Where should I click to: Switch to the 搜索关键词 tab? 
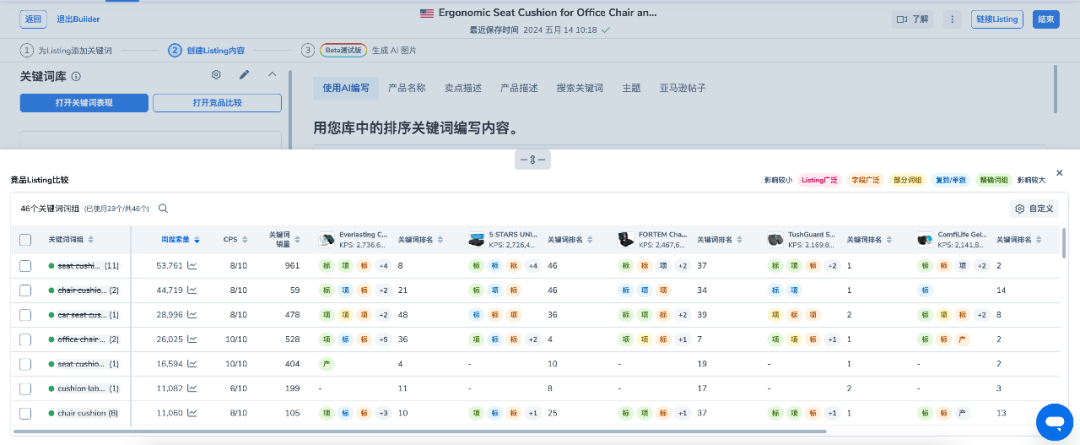pos(579,88)
